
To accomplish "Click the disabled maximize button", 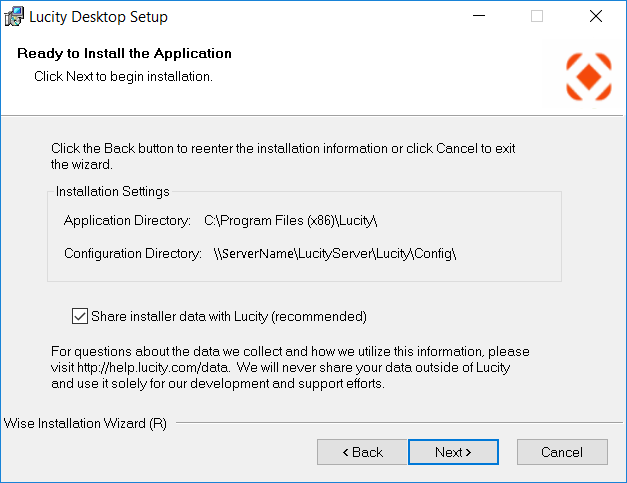I will coord(537,17).
